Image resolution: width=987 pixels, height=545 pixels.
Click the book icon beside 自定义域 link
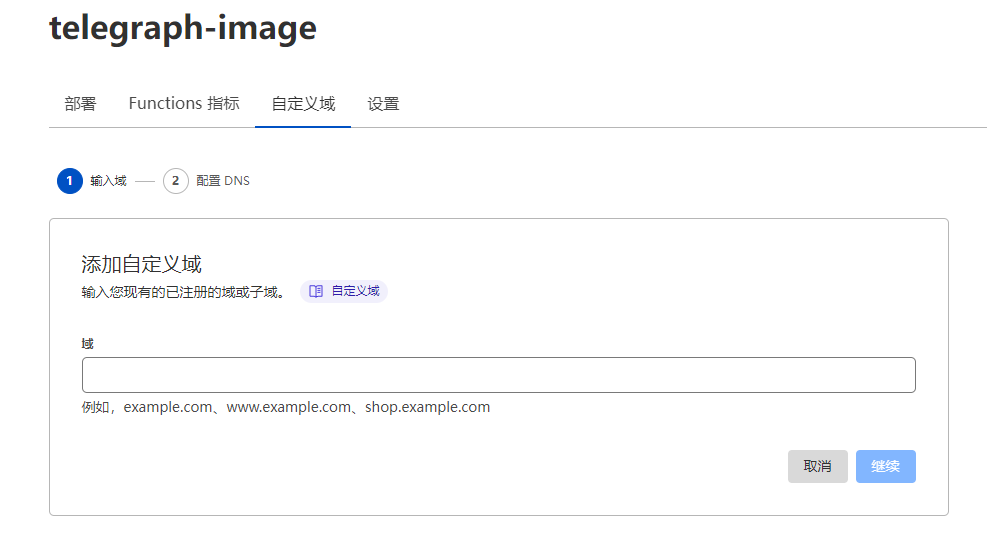point(316,291)
